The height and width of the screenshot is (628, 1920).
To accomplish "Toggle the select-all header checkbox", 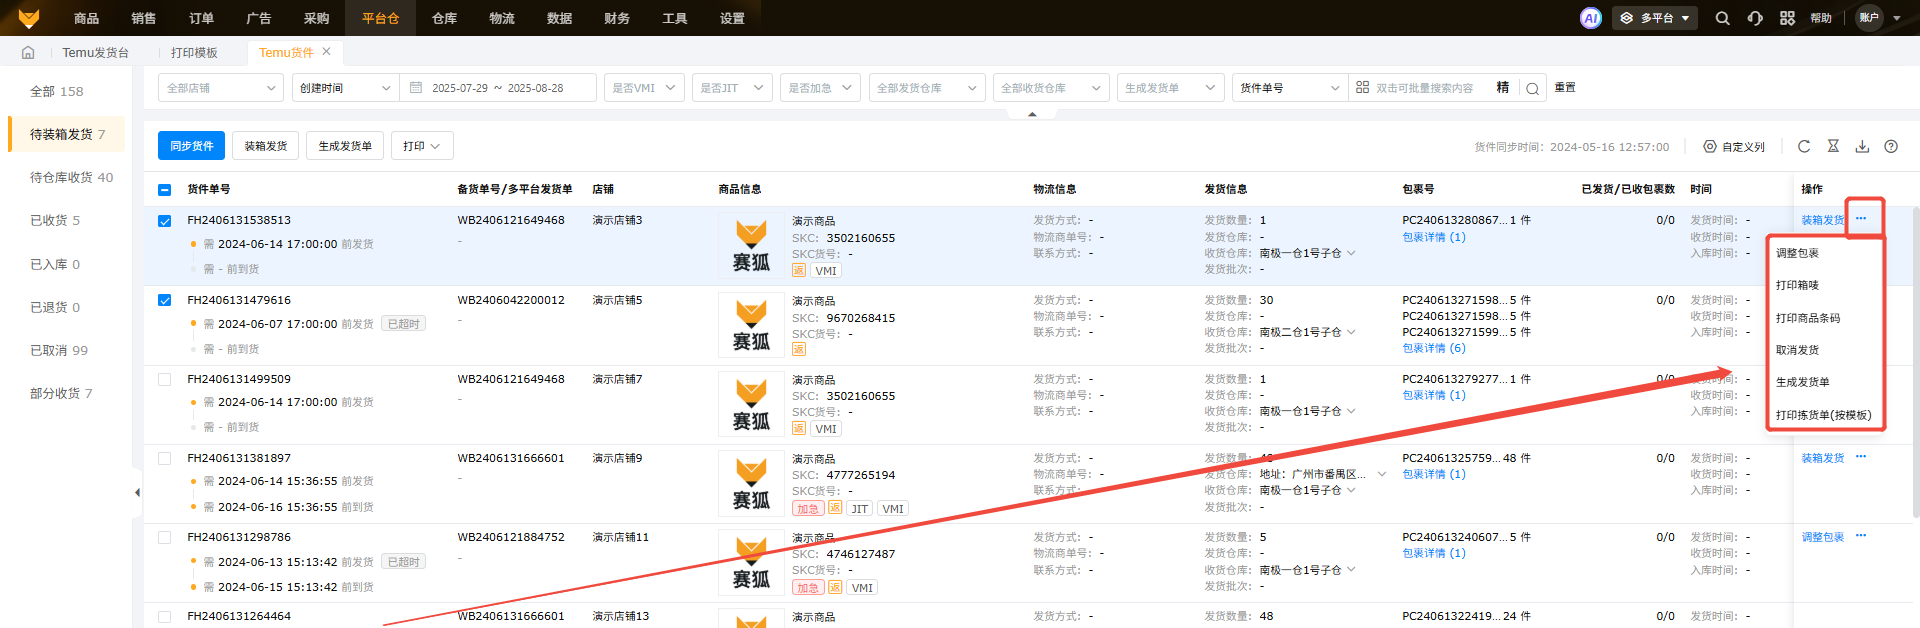I will point(165,189).
